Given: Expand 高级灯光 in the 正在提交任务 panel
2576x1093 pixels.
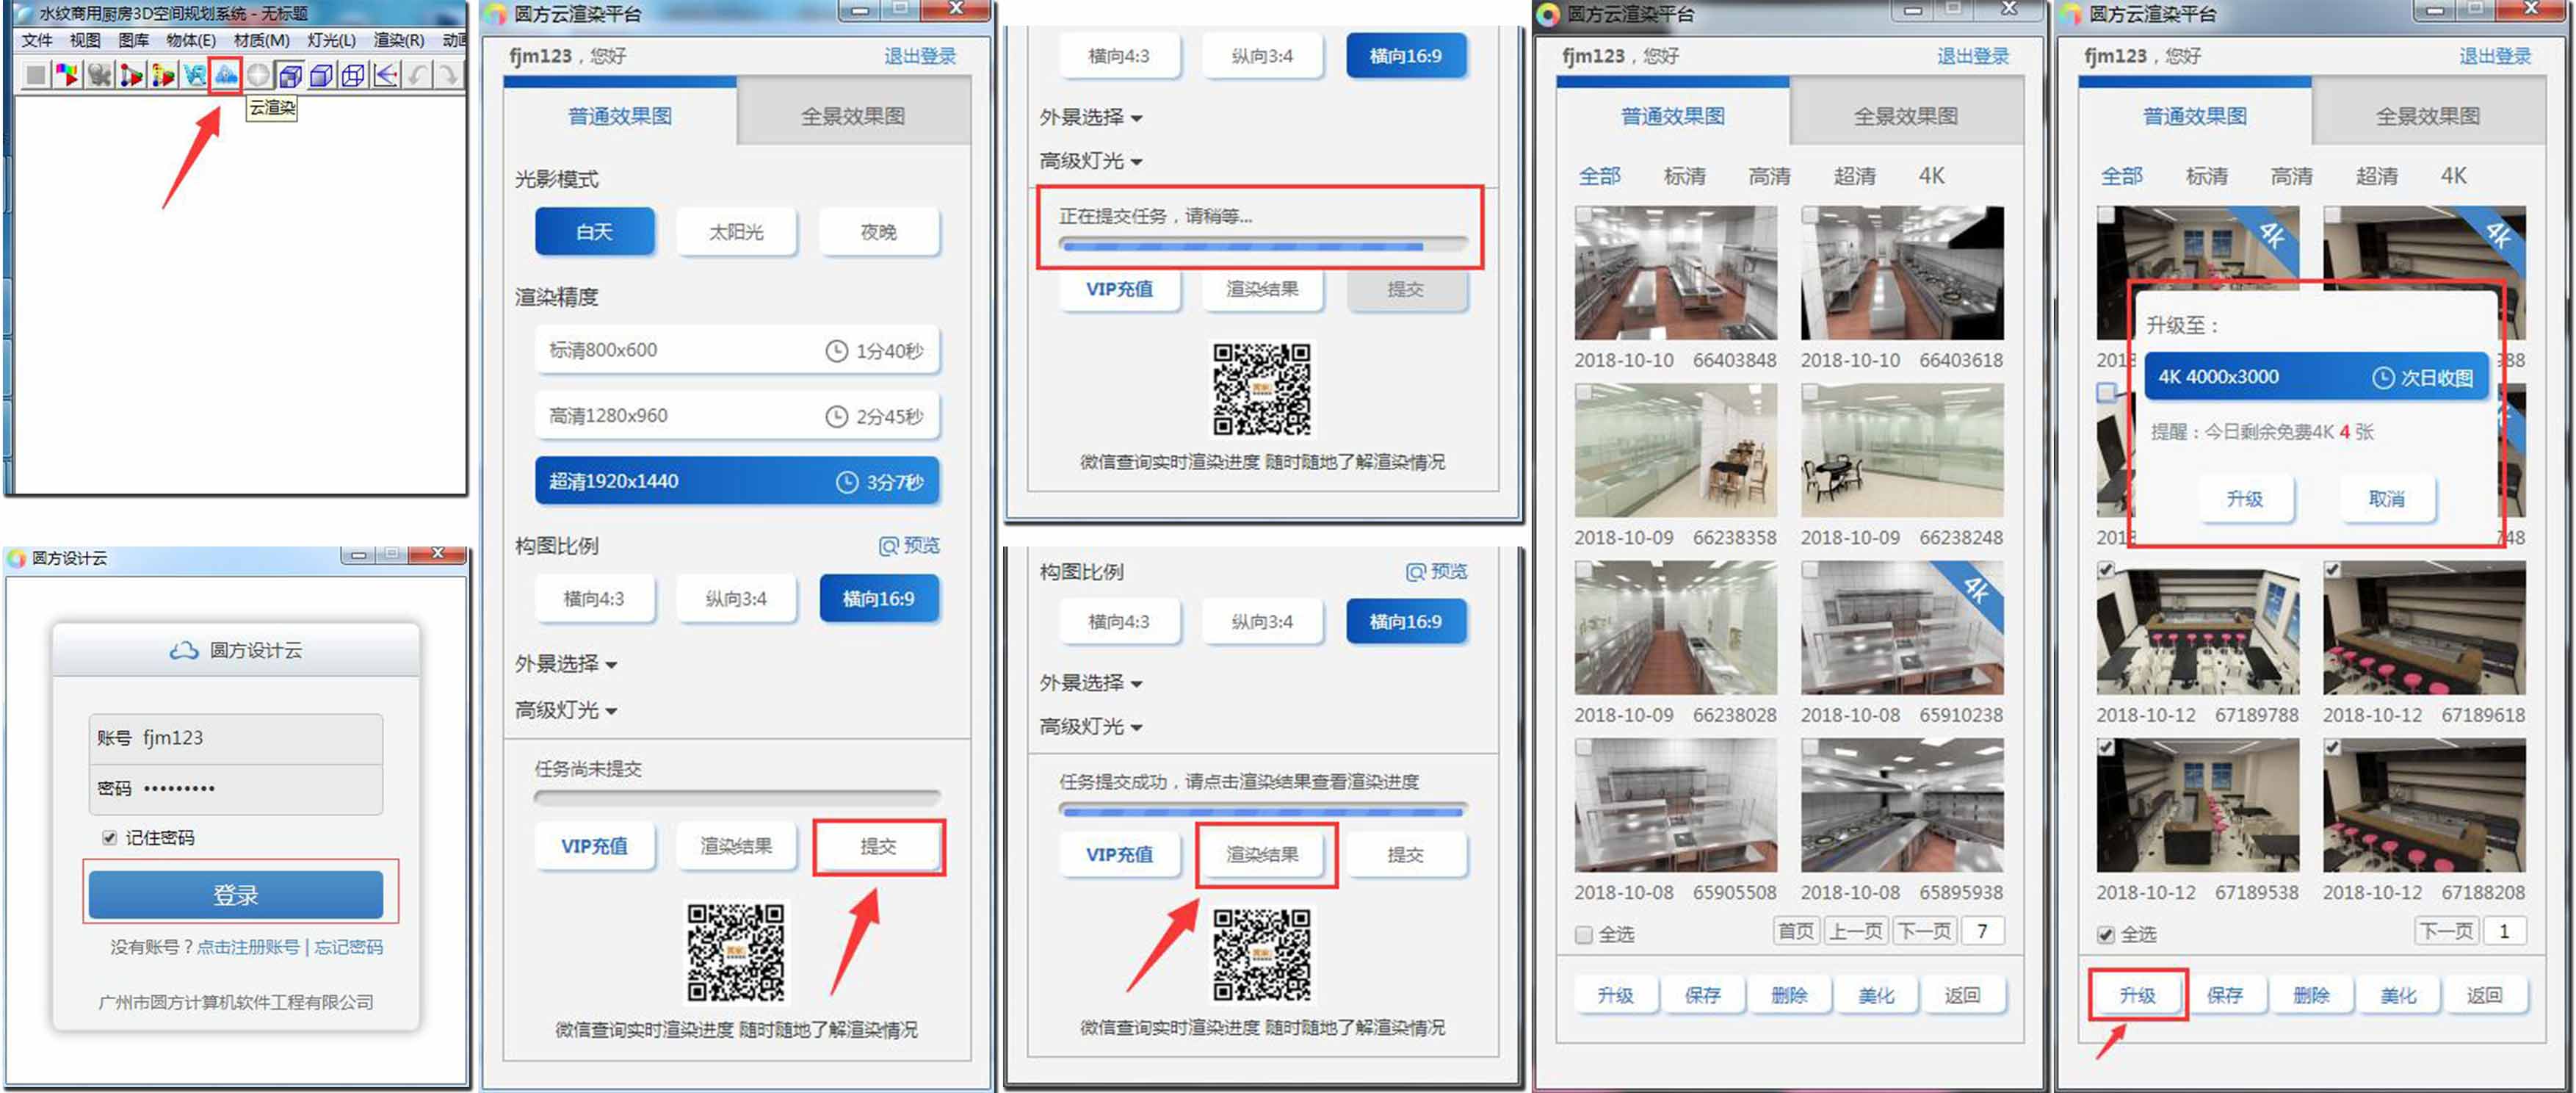Looking at the screenshot, I should point(1091,161).
